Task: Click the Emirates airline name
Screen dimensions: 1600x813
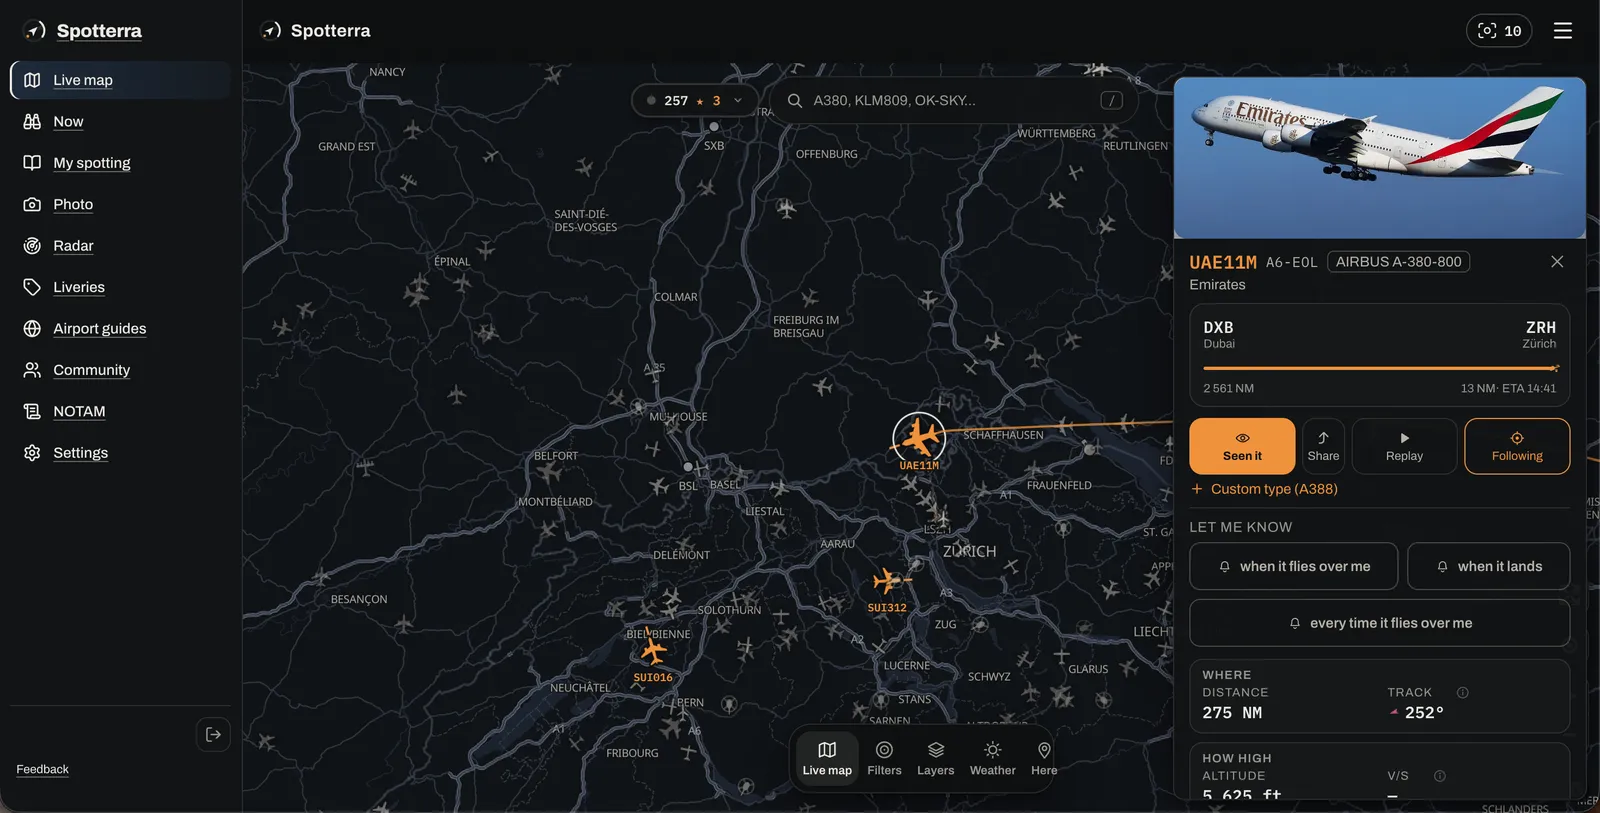Action: coord(1217,285)
